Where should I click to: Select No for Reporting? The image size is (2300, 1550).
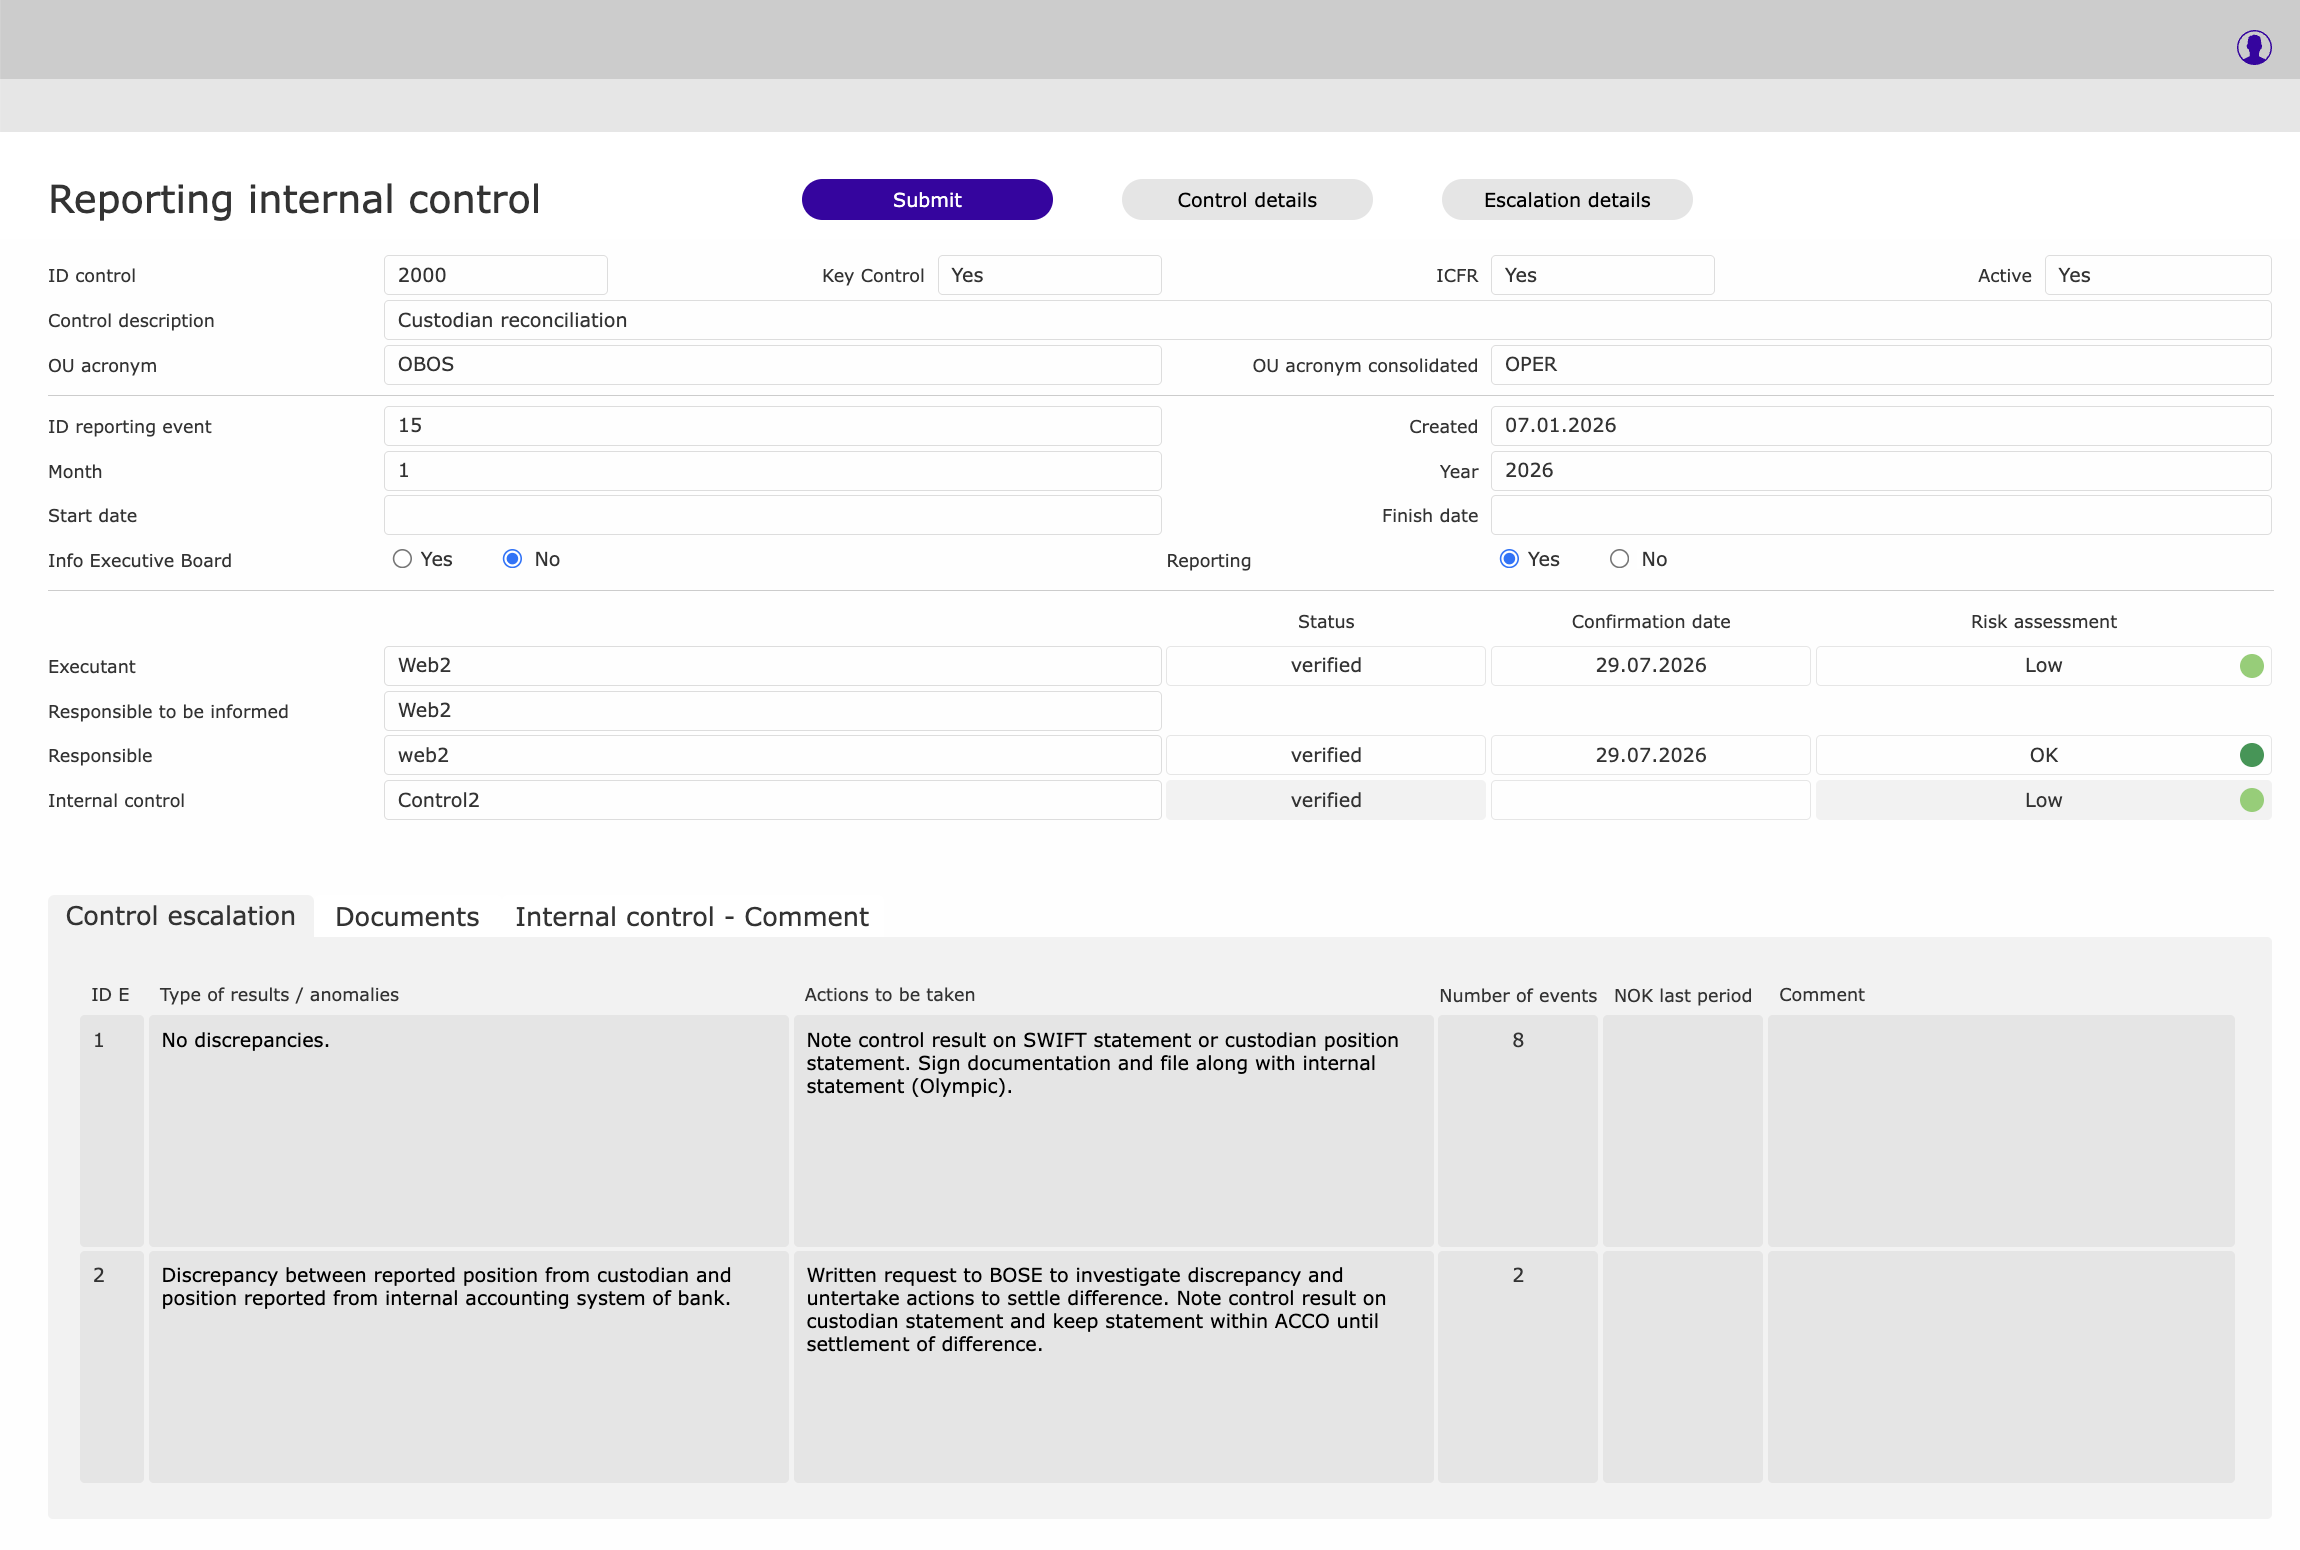(1619, 559)
